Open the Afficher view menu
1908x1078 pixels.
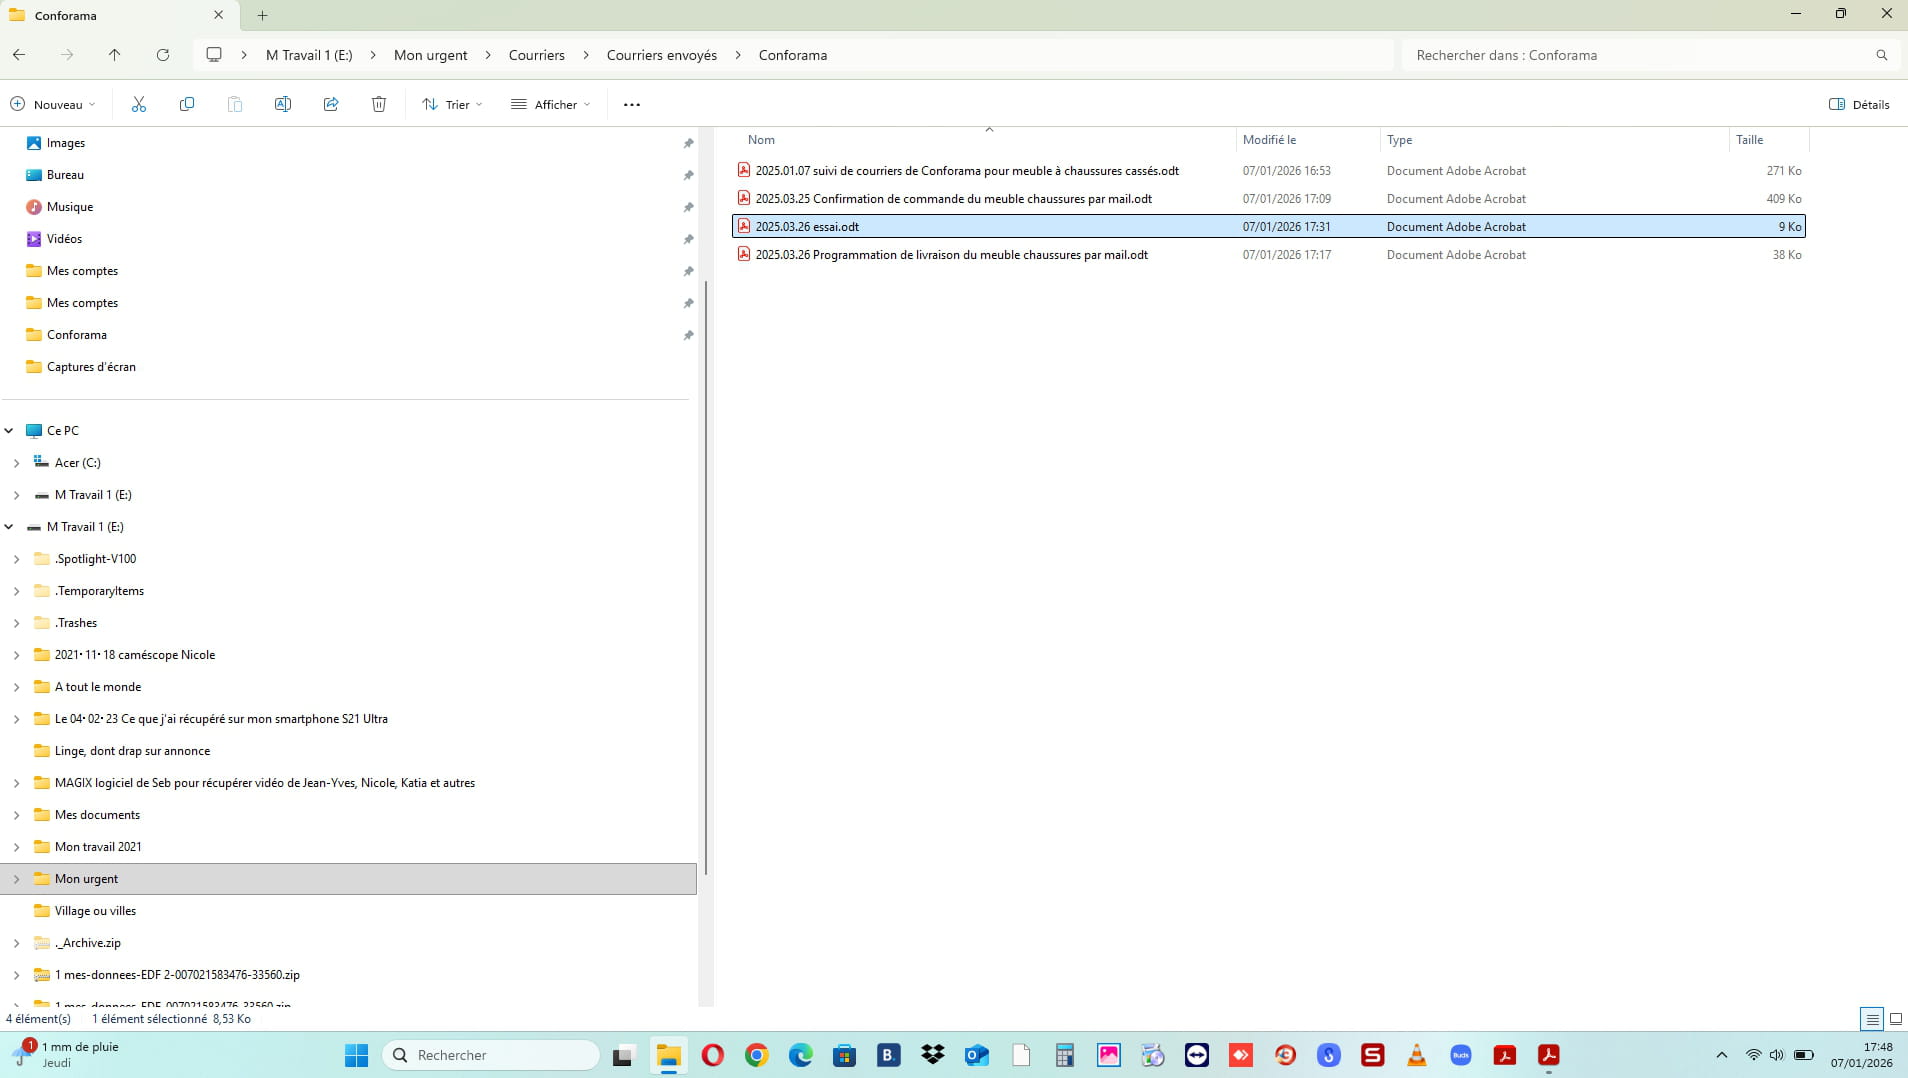551,104
